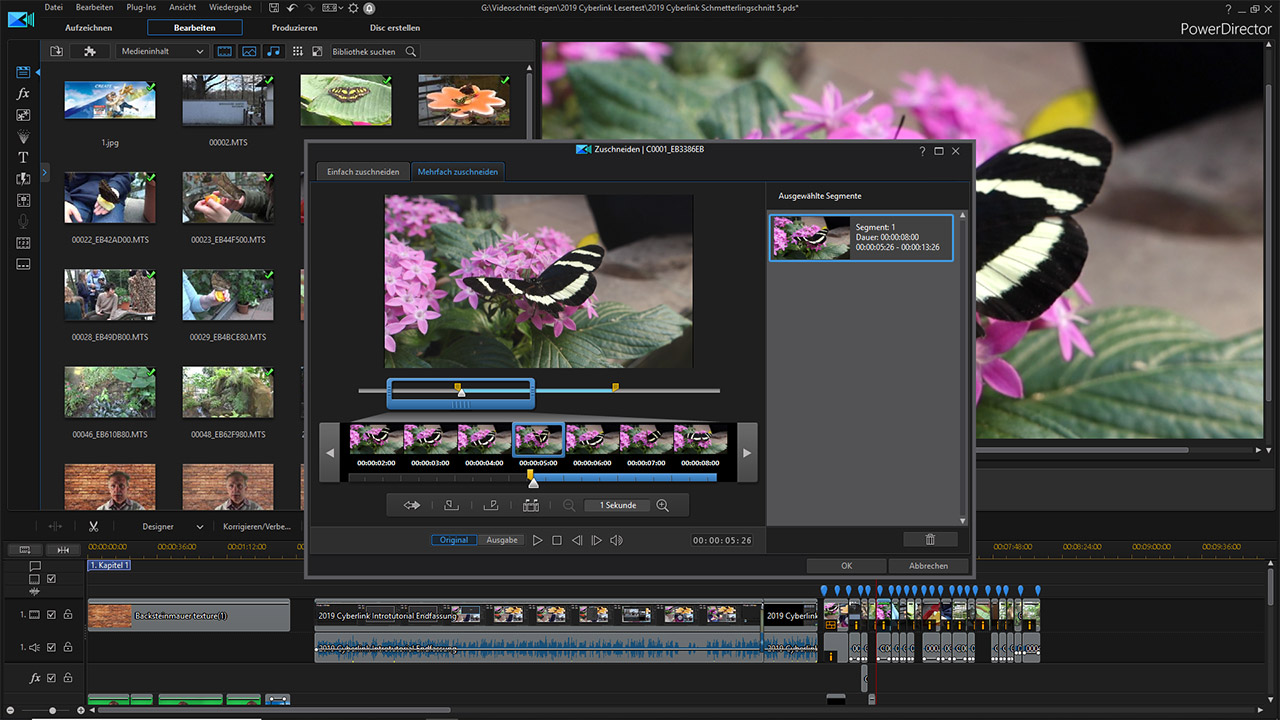This screenshot has height=720, width=1280.
Task: Click the Abbrechen button
Action: point(928,566)
